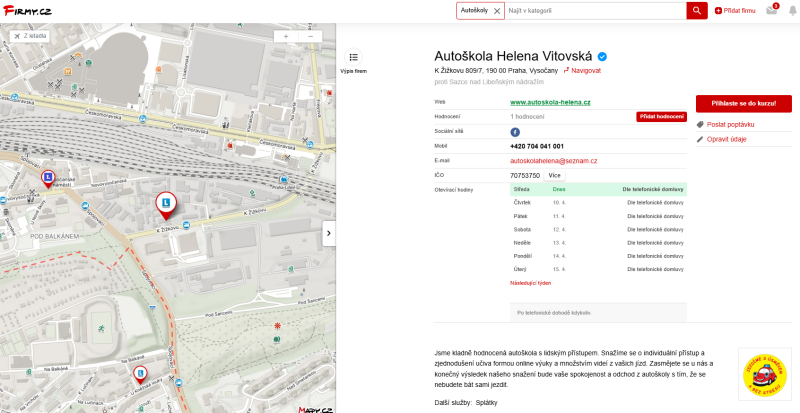Click the red search magnifier button
The height and width of the screenshot is (413, 800).
[x=697, y=11]
